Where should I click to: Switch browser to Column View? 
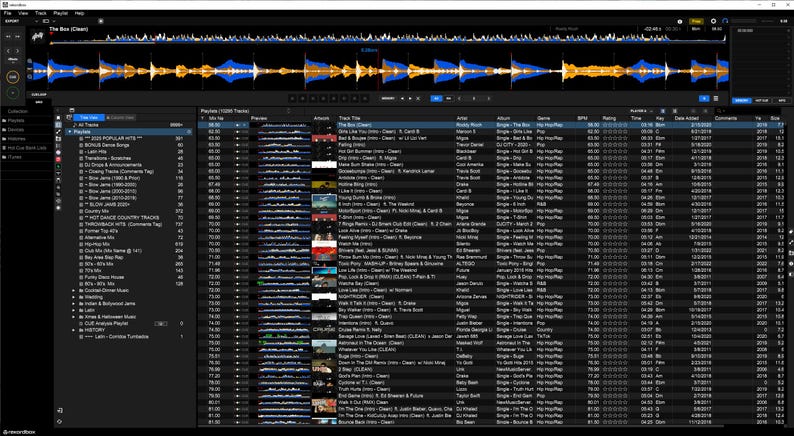121,117
